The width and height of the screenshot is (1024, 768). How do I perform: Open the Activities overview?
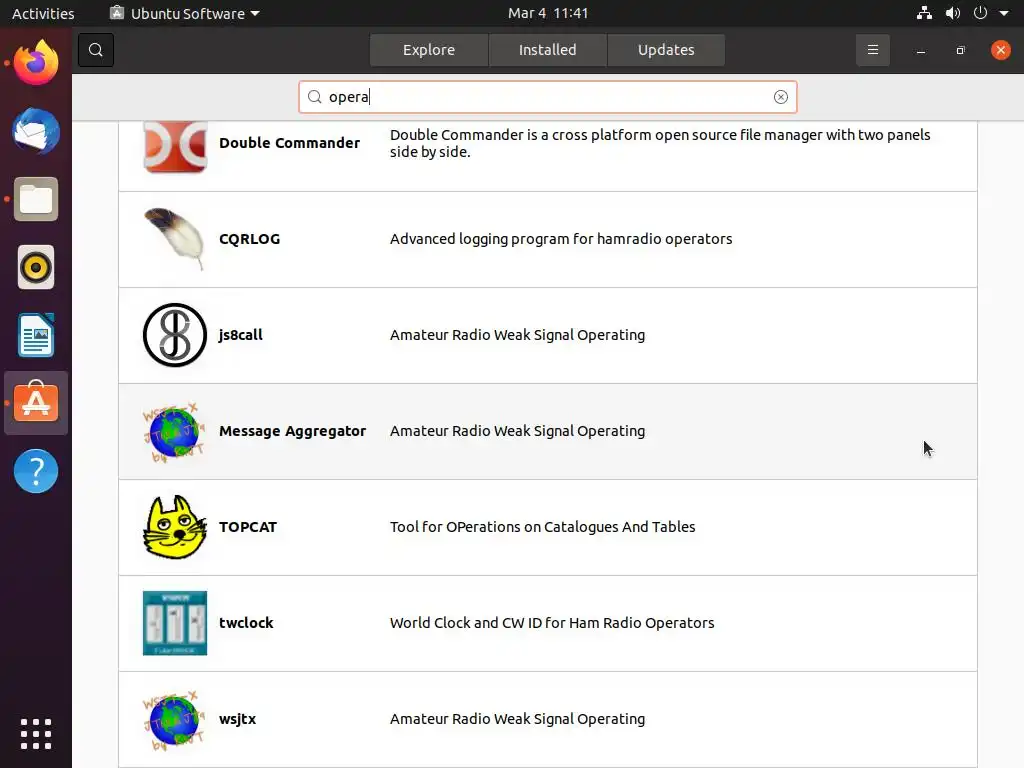(x=43, y=13)
